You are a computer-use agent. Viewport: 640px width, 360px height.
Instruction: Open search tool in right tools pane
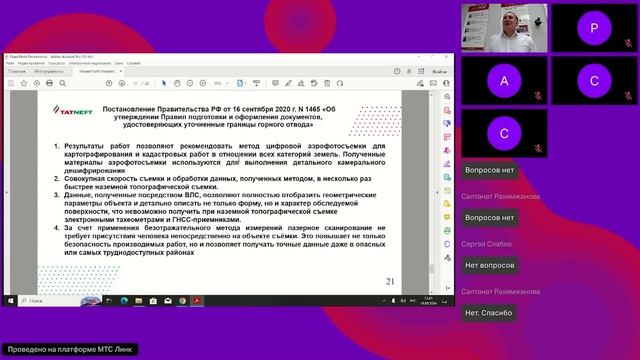pos(447,97)
